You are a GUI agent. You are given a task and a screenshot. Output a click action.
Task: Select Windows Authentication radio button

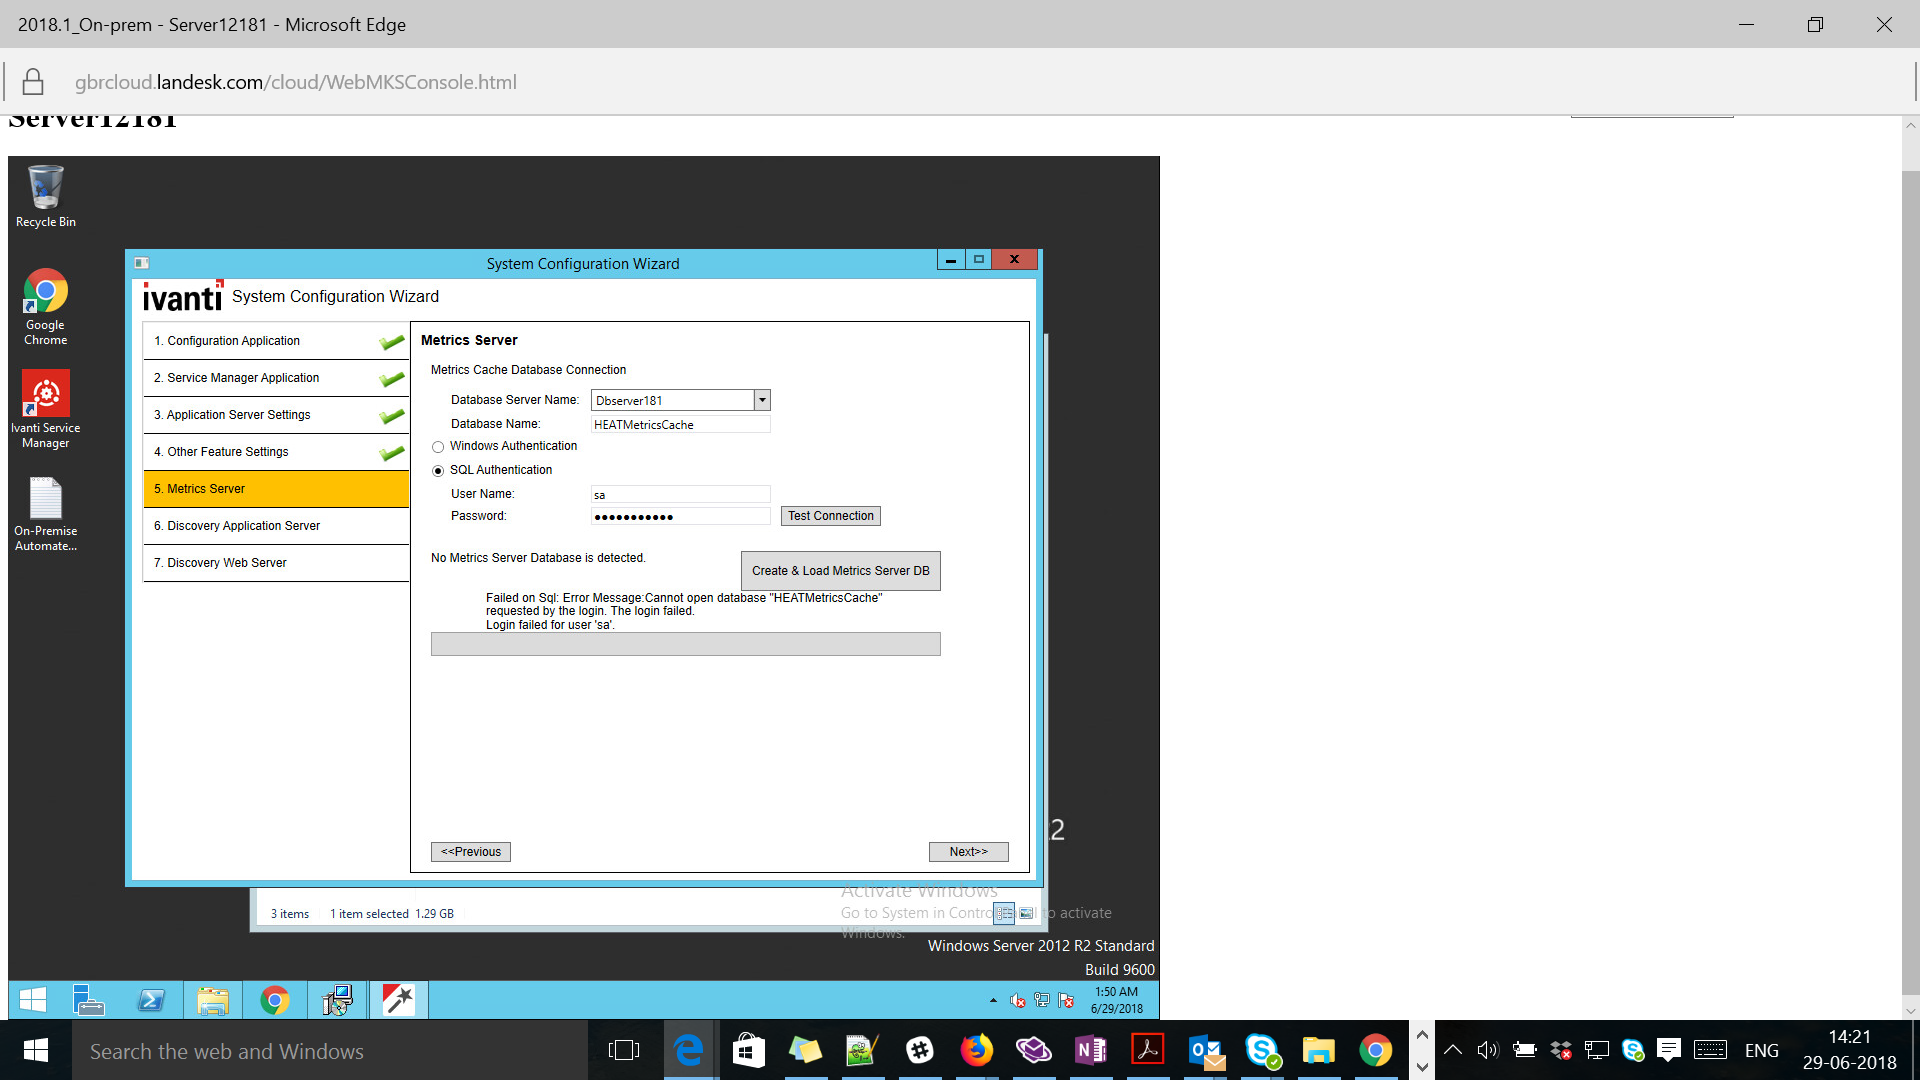(x=438, y=447)
